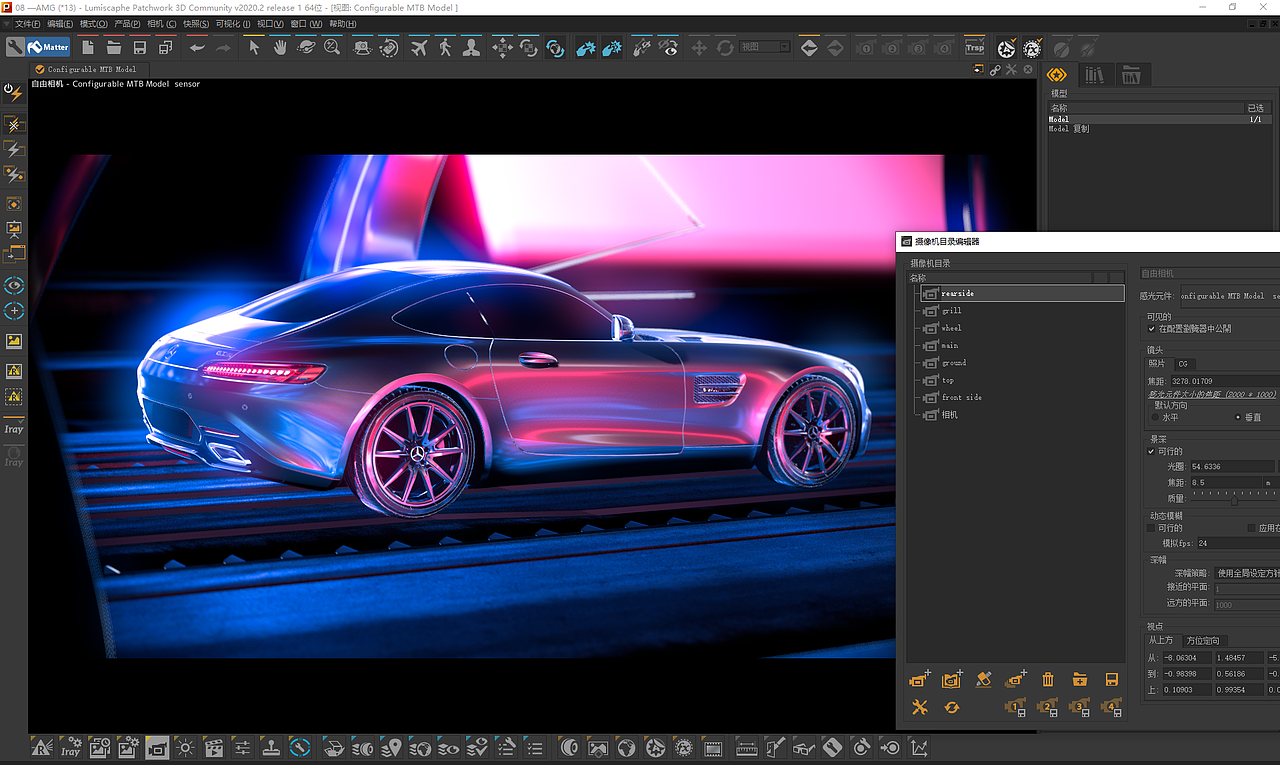Switch to the 方位定向 viewpoint tab

1203,640
